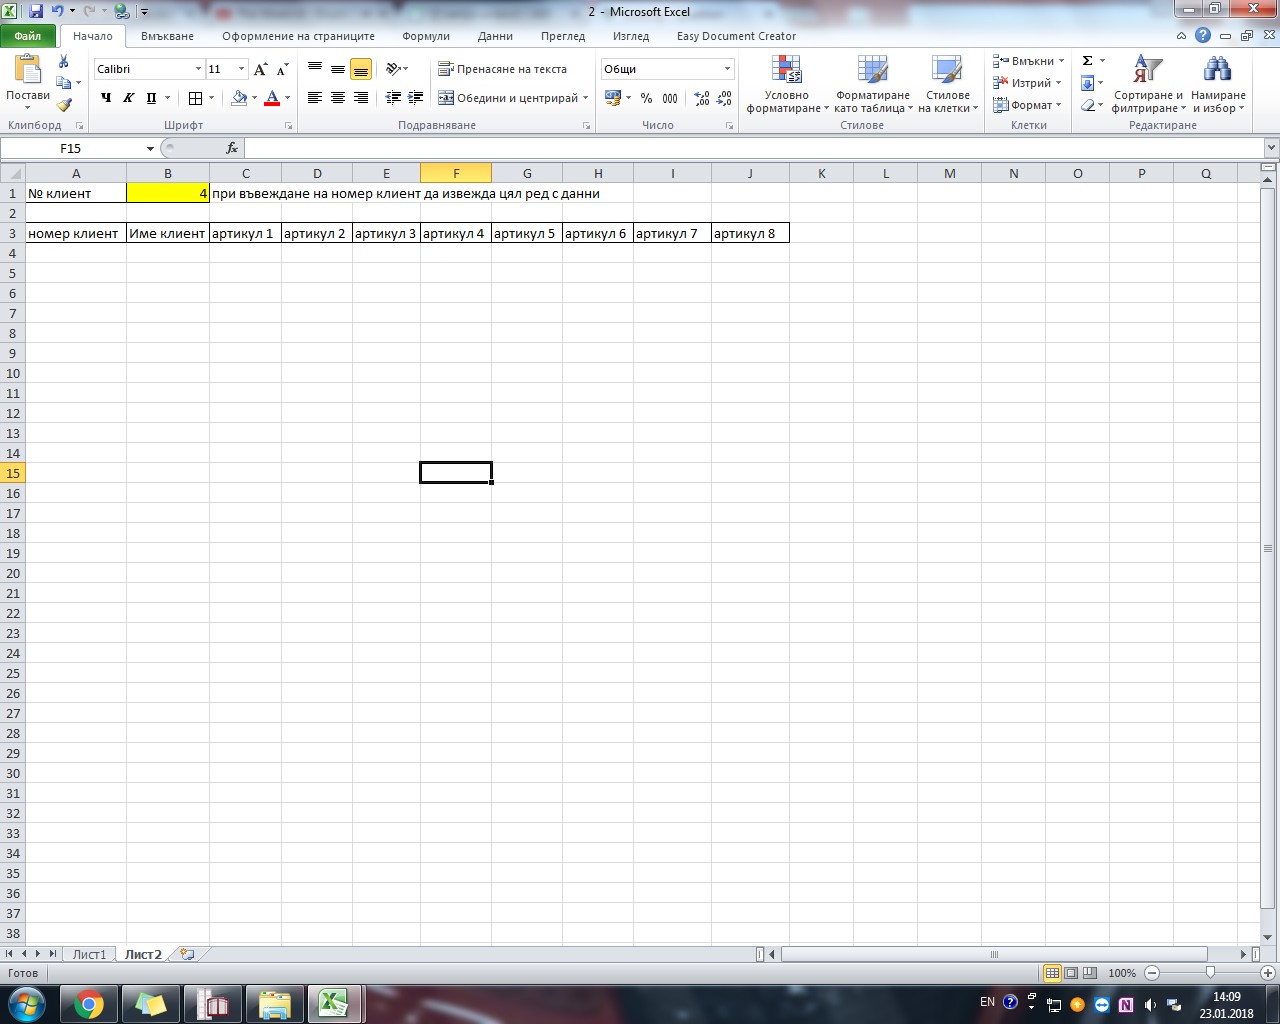Open the Файл tab
This screenshot has width=1280, height=1024.
click(x=28, y=36)
